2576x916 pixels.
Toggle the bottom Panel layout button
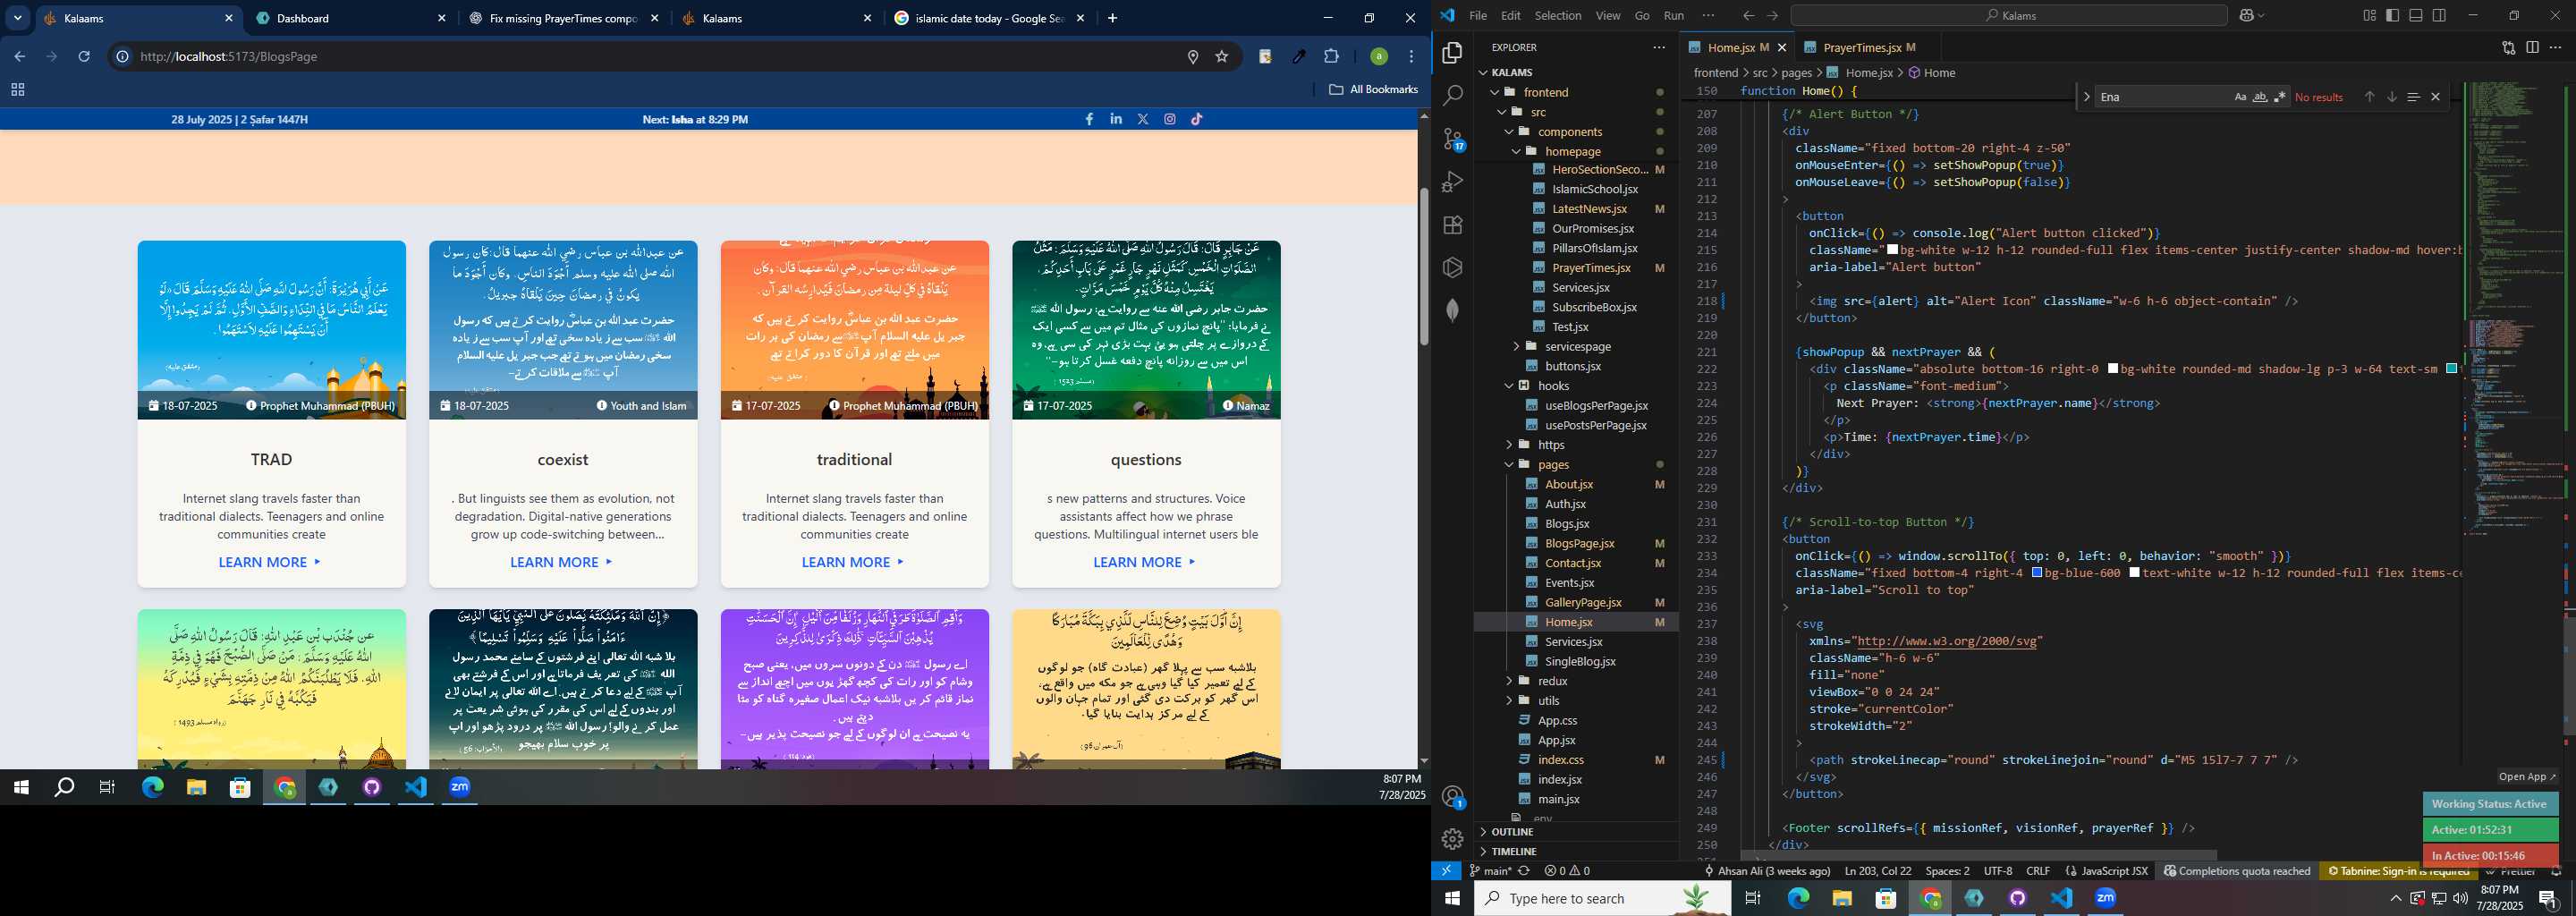click(2416, 15)
